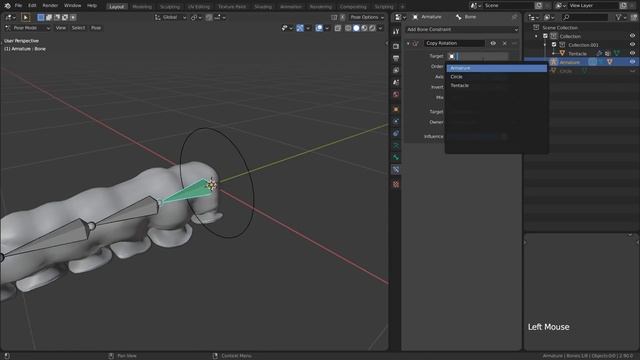This screenshot has height=360, width=640.
Task: Toggle the viewport overlays icon
Action: (319, 28)
